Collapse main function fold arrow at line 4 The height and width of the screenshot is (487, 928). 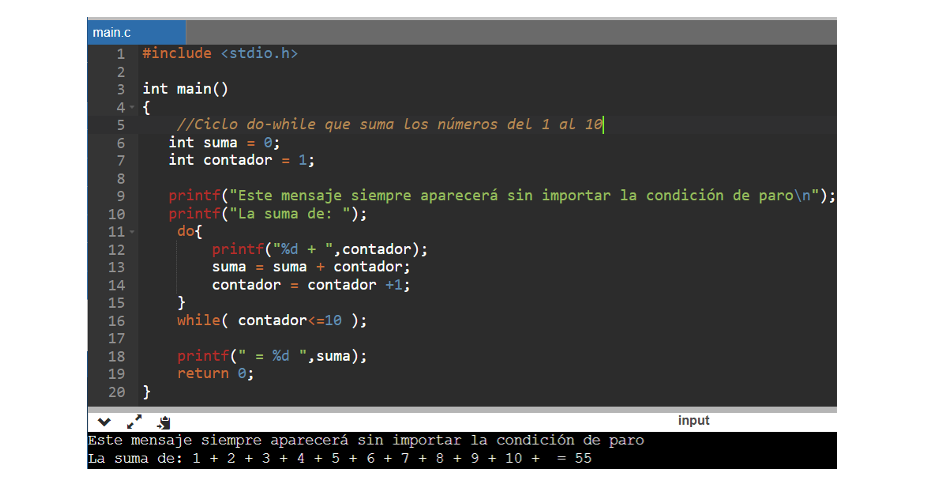coord(132,108)
